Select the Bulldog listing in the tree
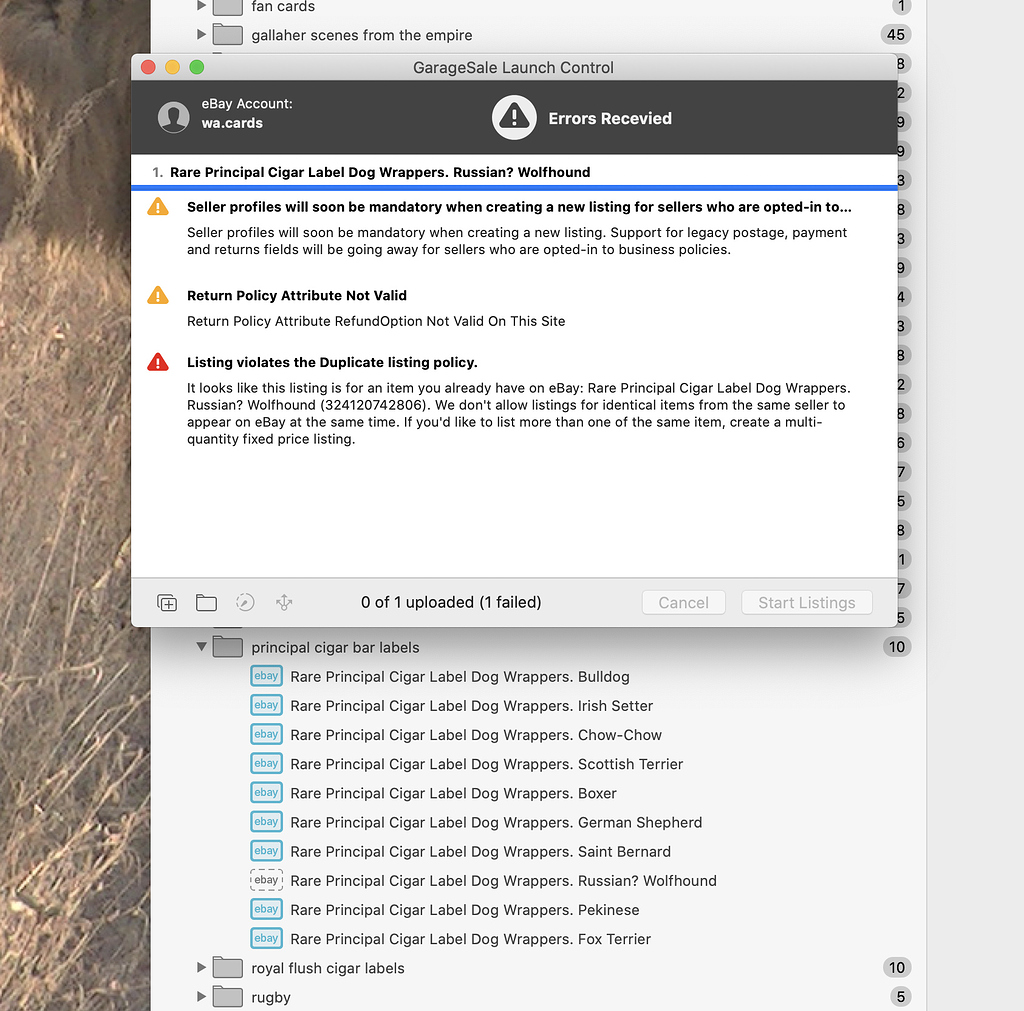The image size is (1024, 1011). click(460, 677)
